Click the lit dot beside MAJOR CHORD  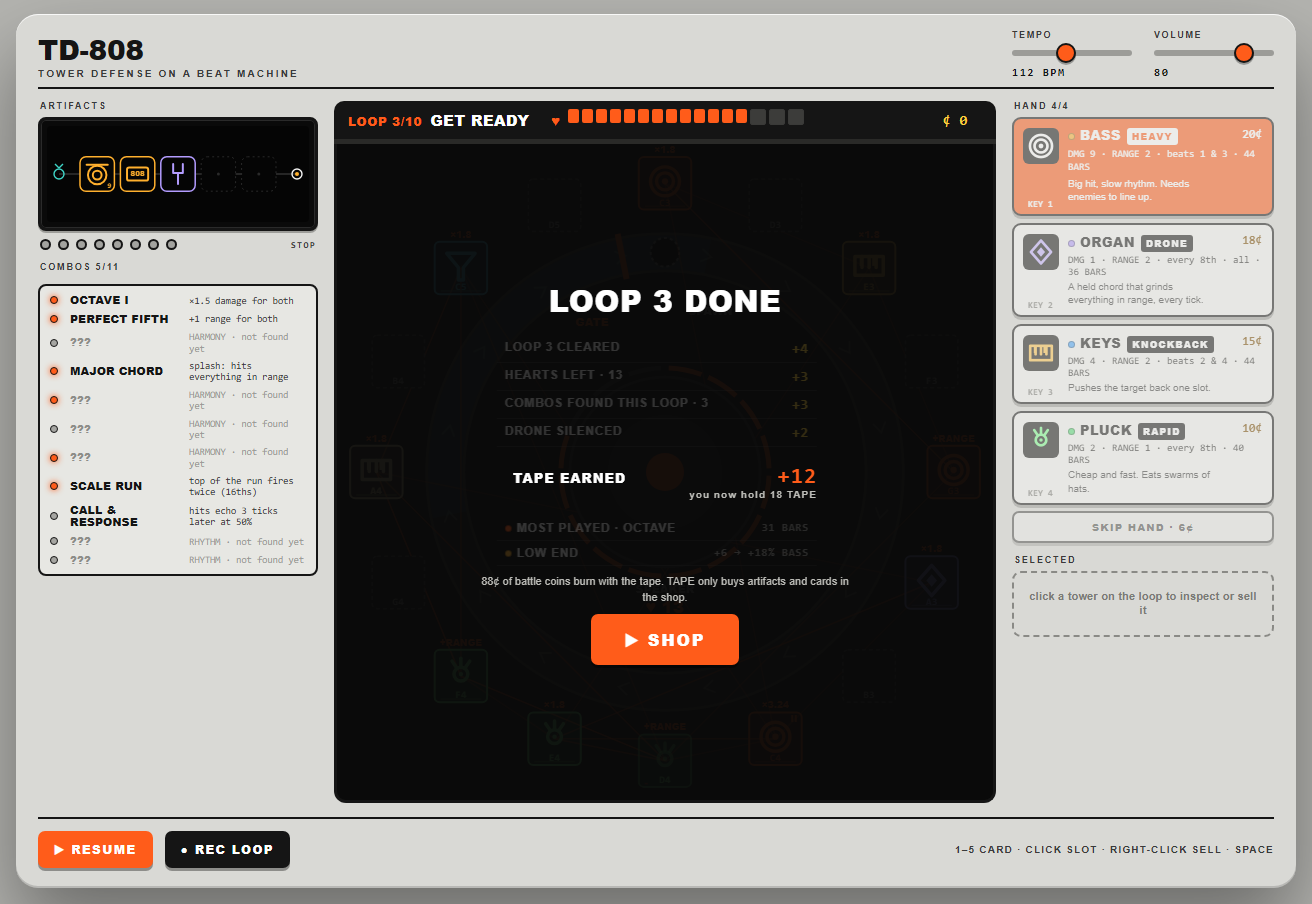(54, 371)
